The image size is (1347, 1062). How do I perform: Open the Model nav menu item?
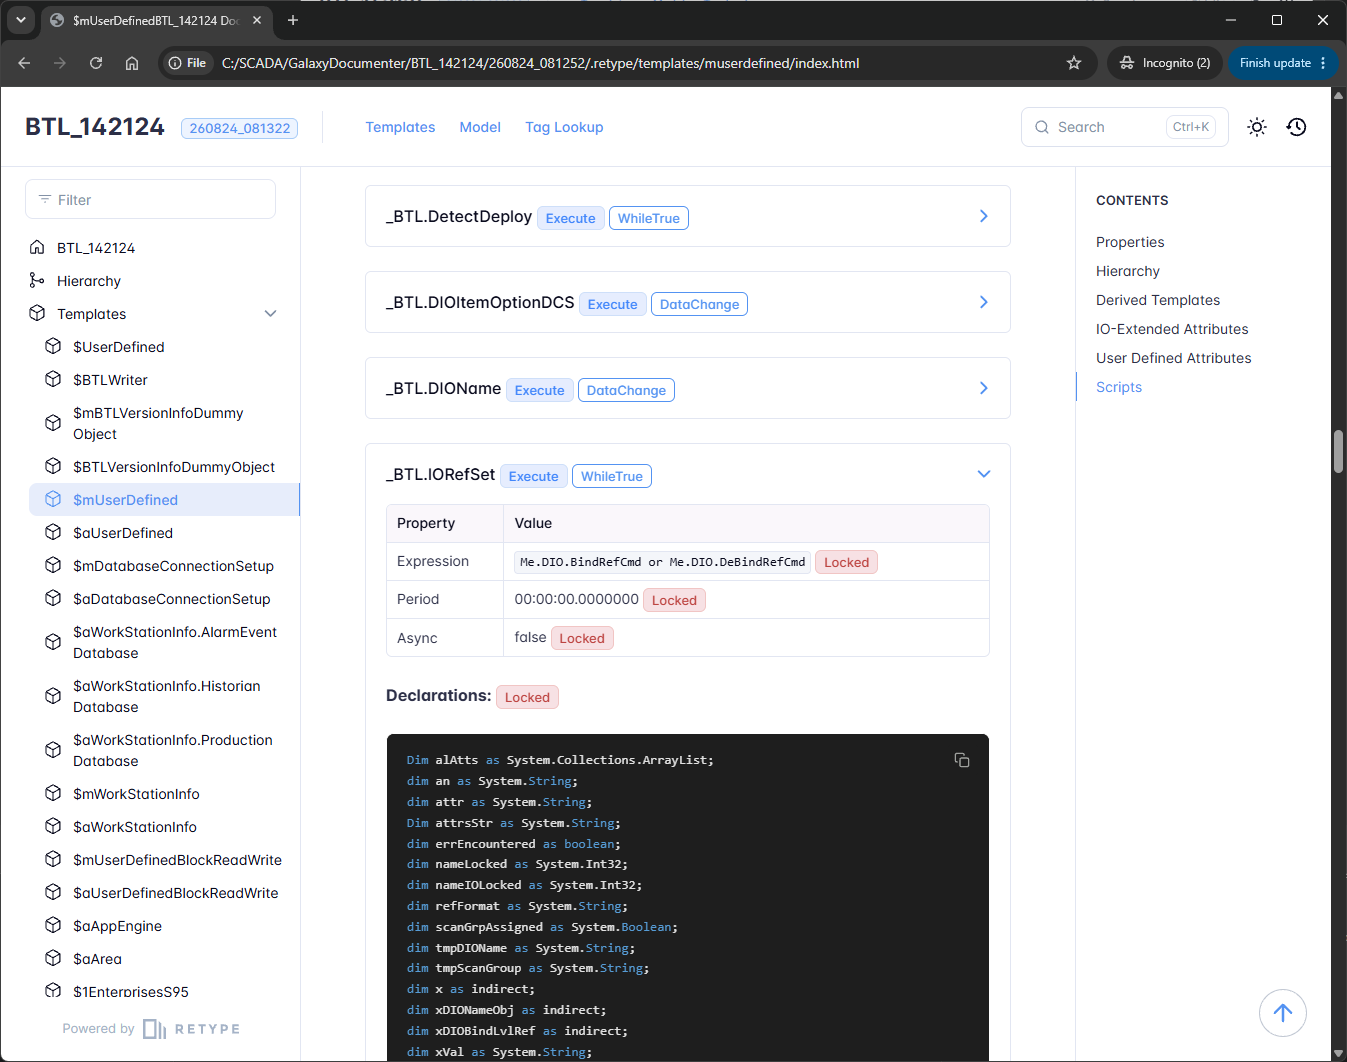[x=480, y=127]
